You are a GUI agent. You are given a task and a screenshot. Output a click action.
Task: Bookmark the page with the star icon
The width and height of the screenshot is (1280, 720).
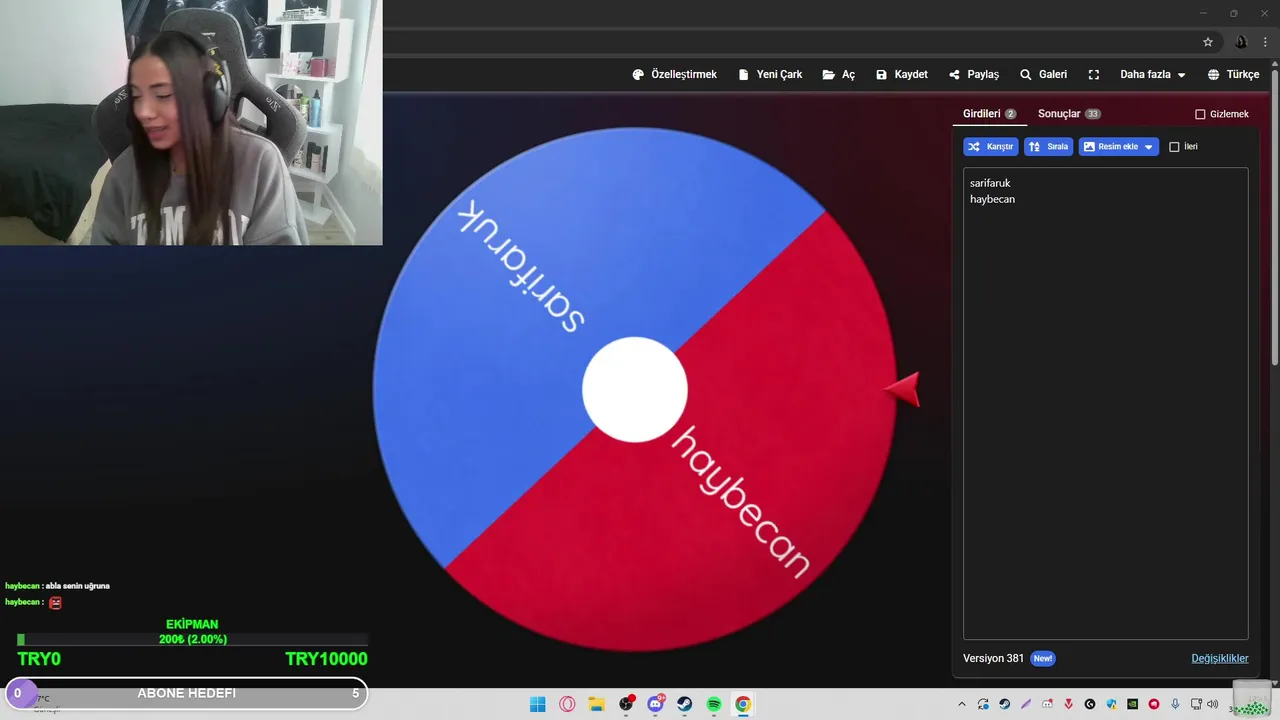pos(1208,42)
